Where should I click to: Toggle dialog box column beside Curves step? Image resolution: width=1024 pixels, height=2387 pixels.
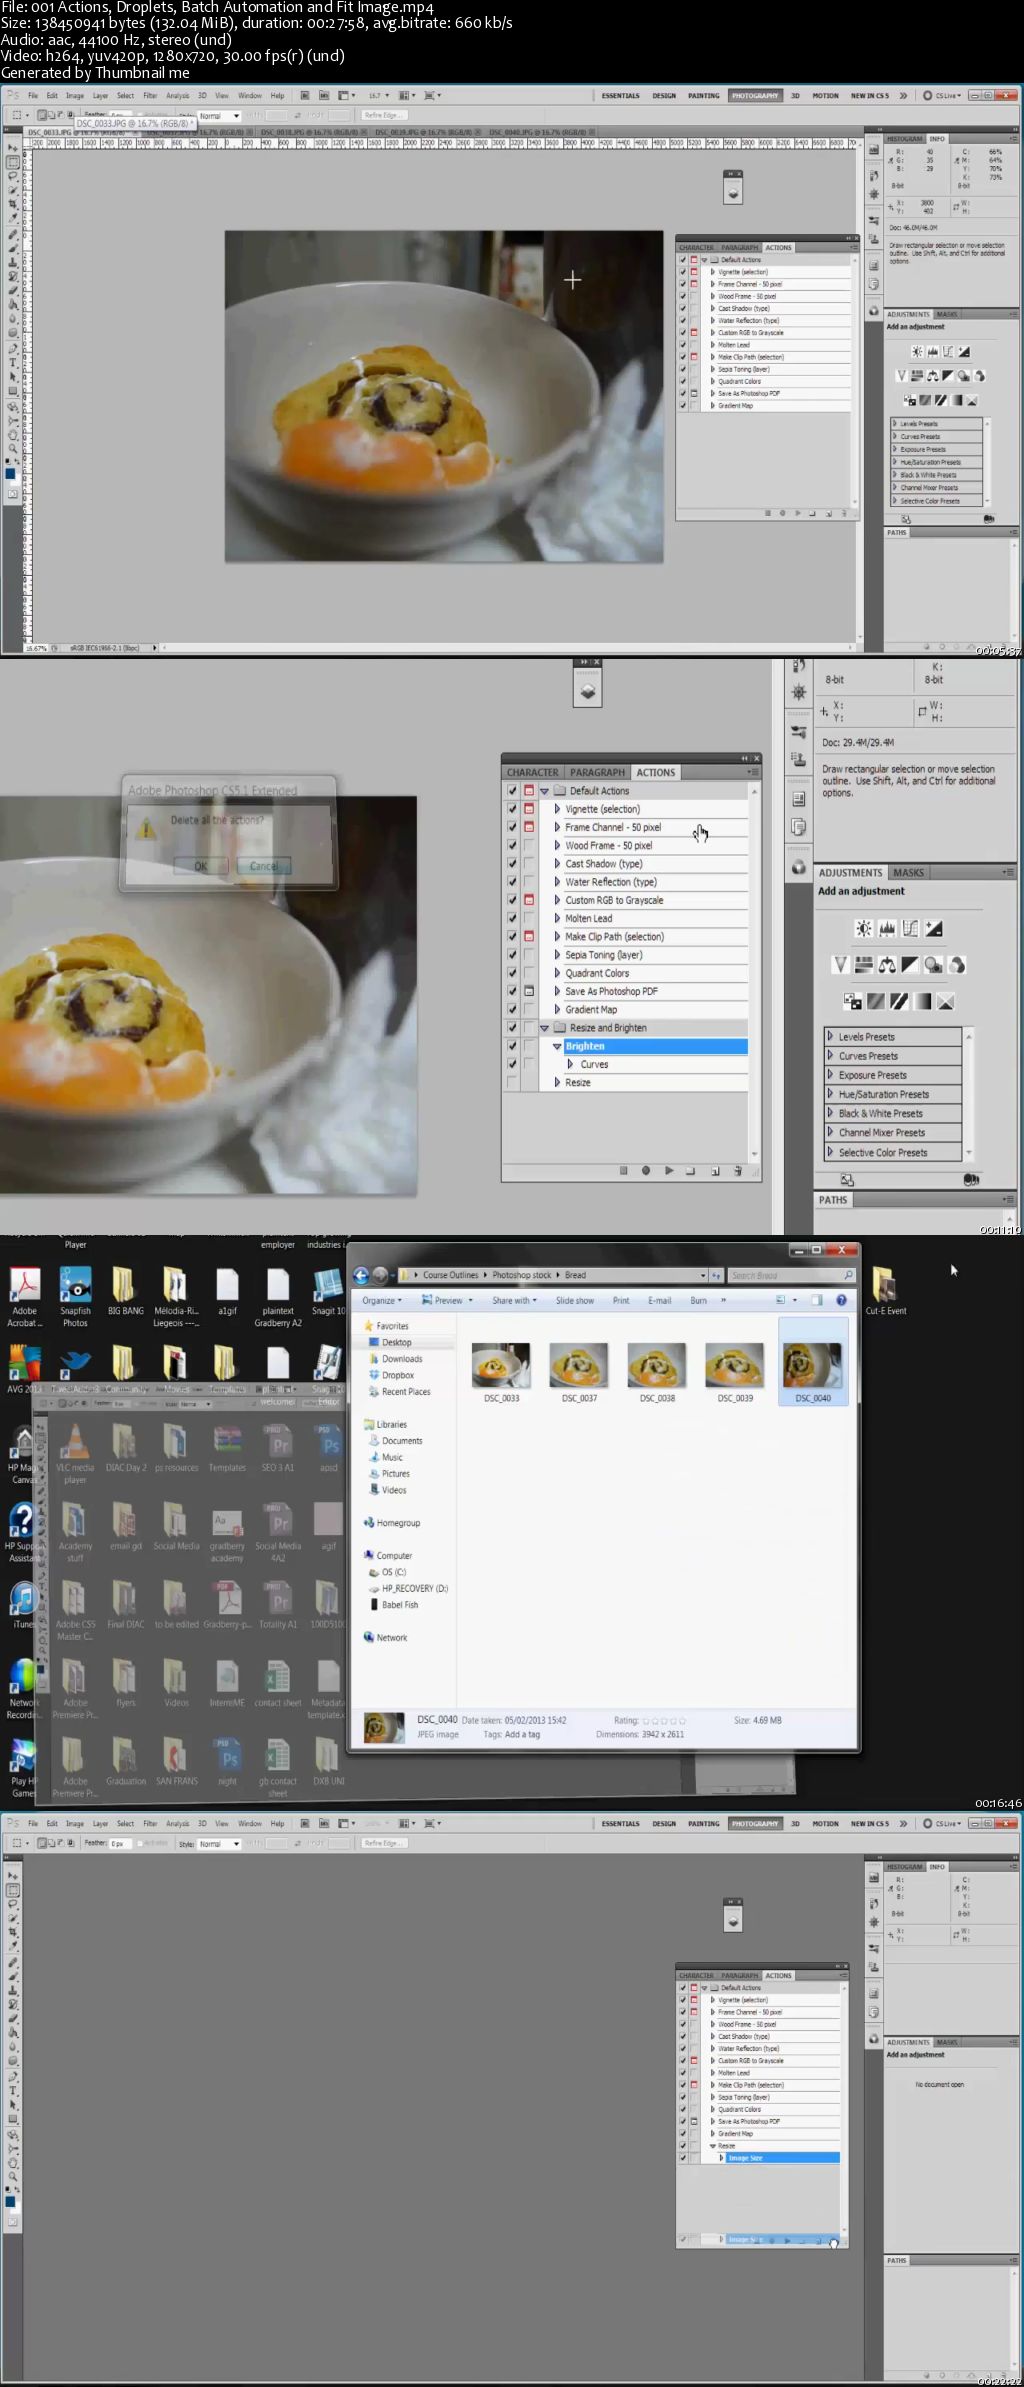tap(529, 1064)
